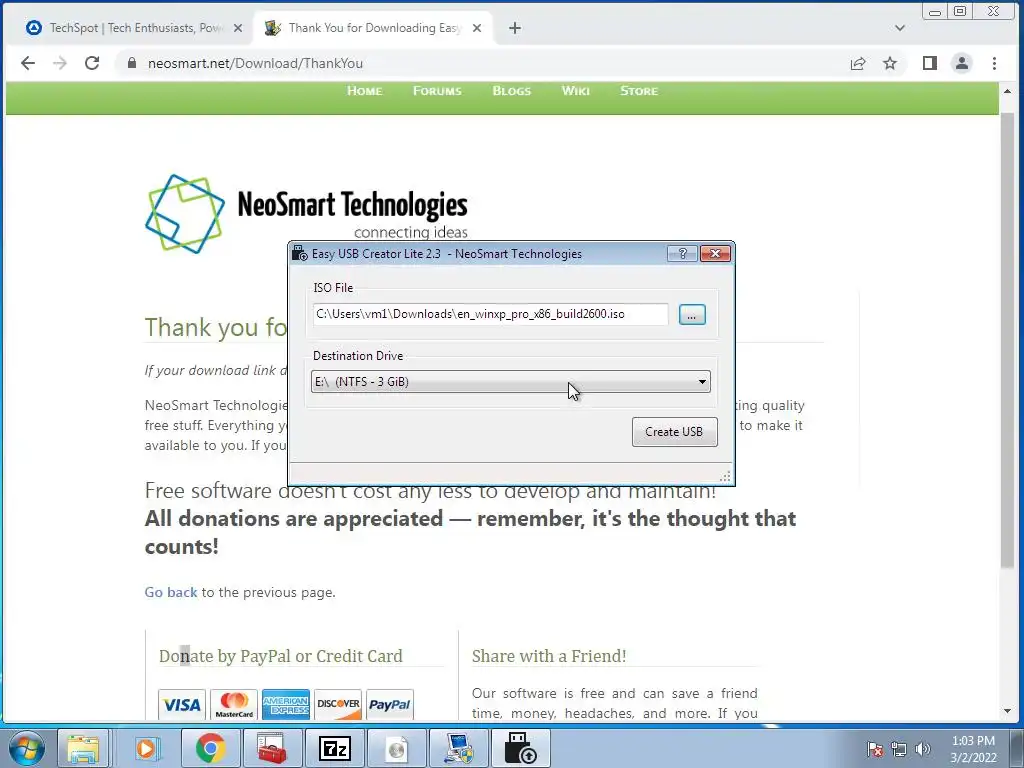1024x768 pixels.
Task: Click the page scroll up arrow
Action: (x=1007, y=92)
